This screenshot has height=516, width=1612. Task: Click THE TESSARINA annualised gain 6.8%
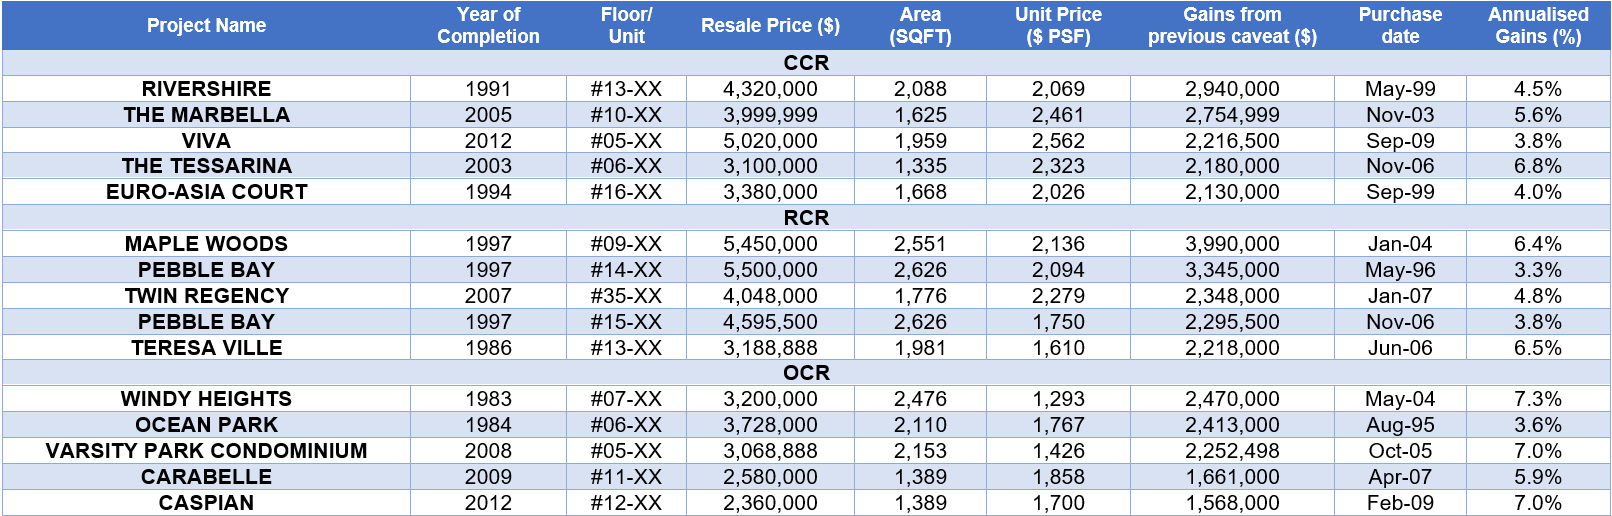[x=1538, y=166]
